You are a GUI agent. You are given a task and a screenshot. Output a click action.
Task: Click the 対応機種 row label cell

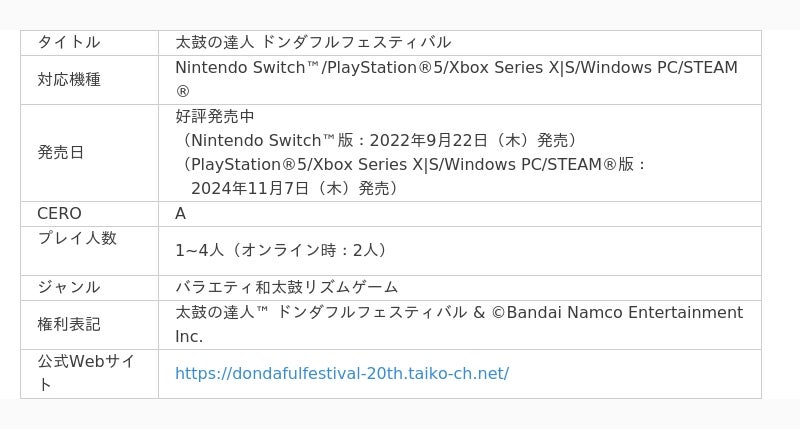pyautogui.click(x=69, y=79)
